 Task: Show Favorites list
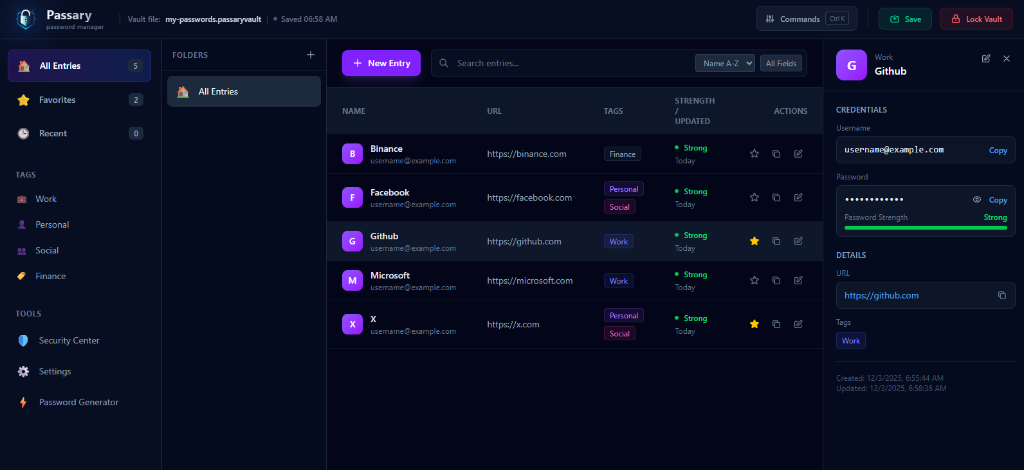(80, 100)
